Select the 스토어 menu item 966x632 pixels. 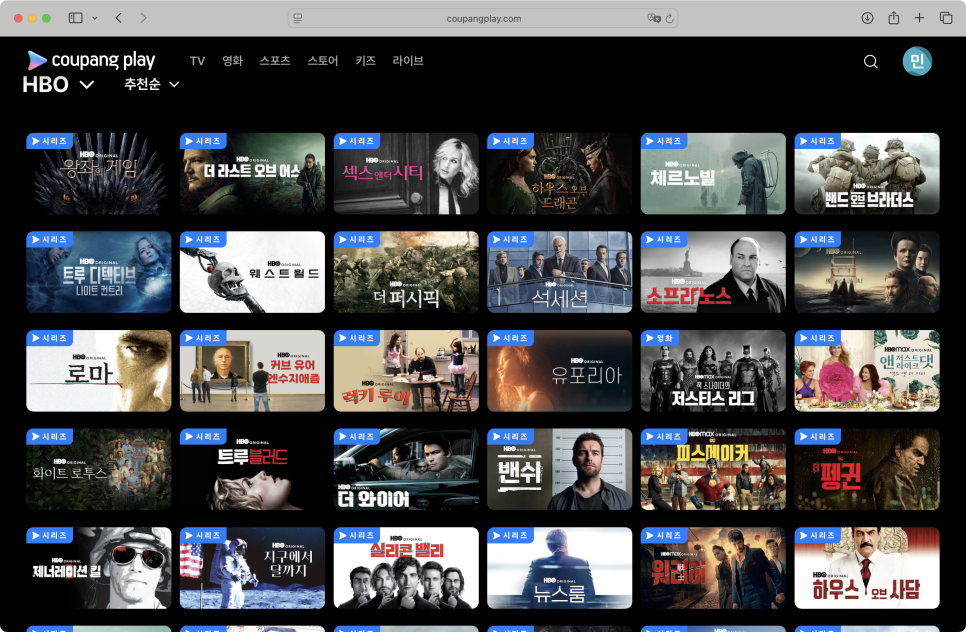tap(323, 60)
